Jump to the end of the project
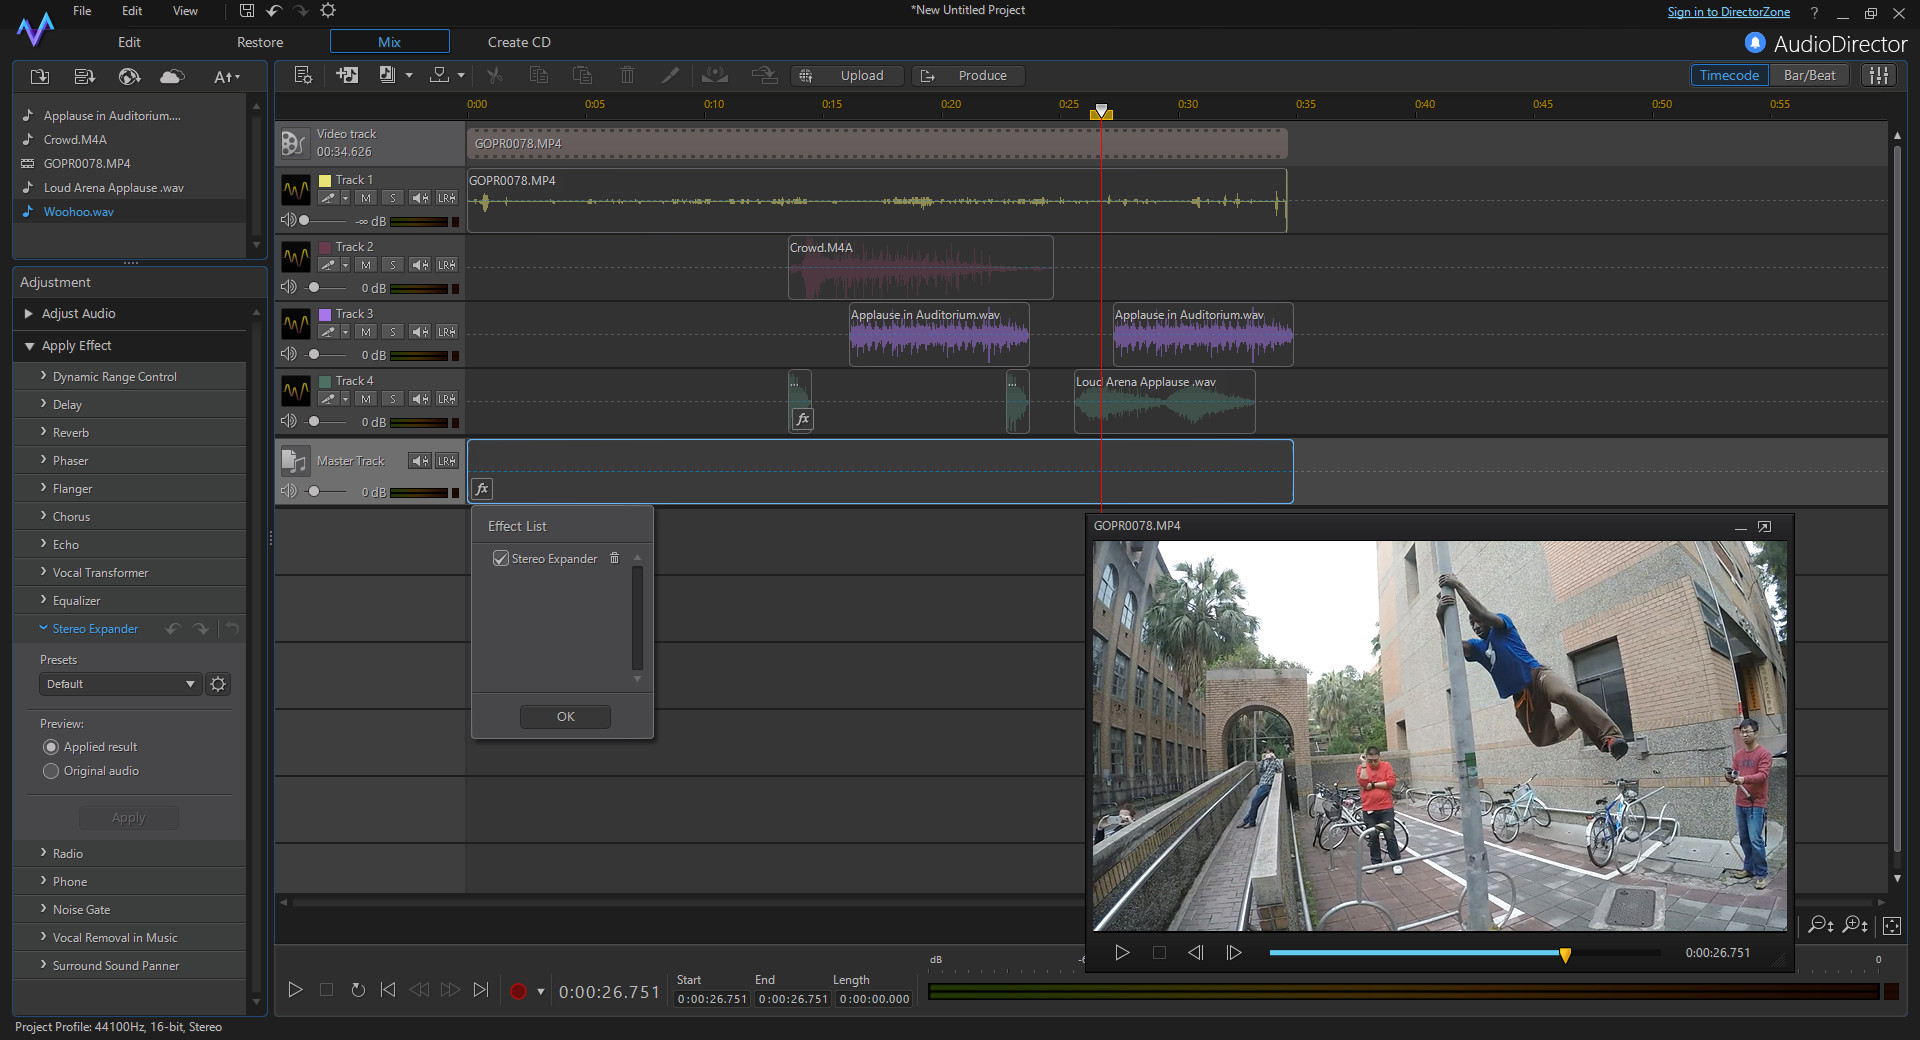 [481, 990]
